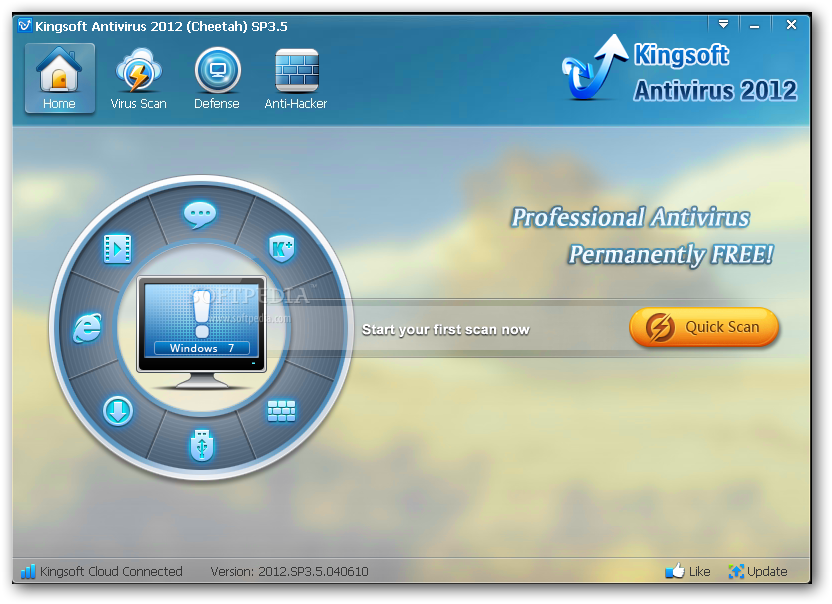The image size is (832, 604).
Task: Switch to the Virus Scan tab
Action: point(138,79)
